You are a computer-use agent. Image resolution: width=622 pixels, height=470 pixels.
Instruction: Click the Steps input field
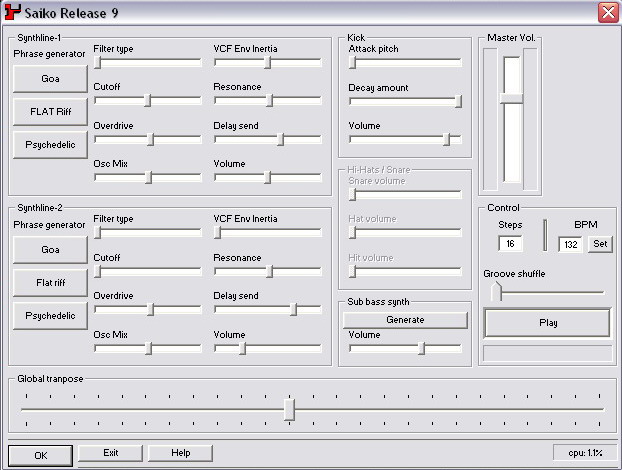tap(510, 244)
